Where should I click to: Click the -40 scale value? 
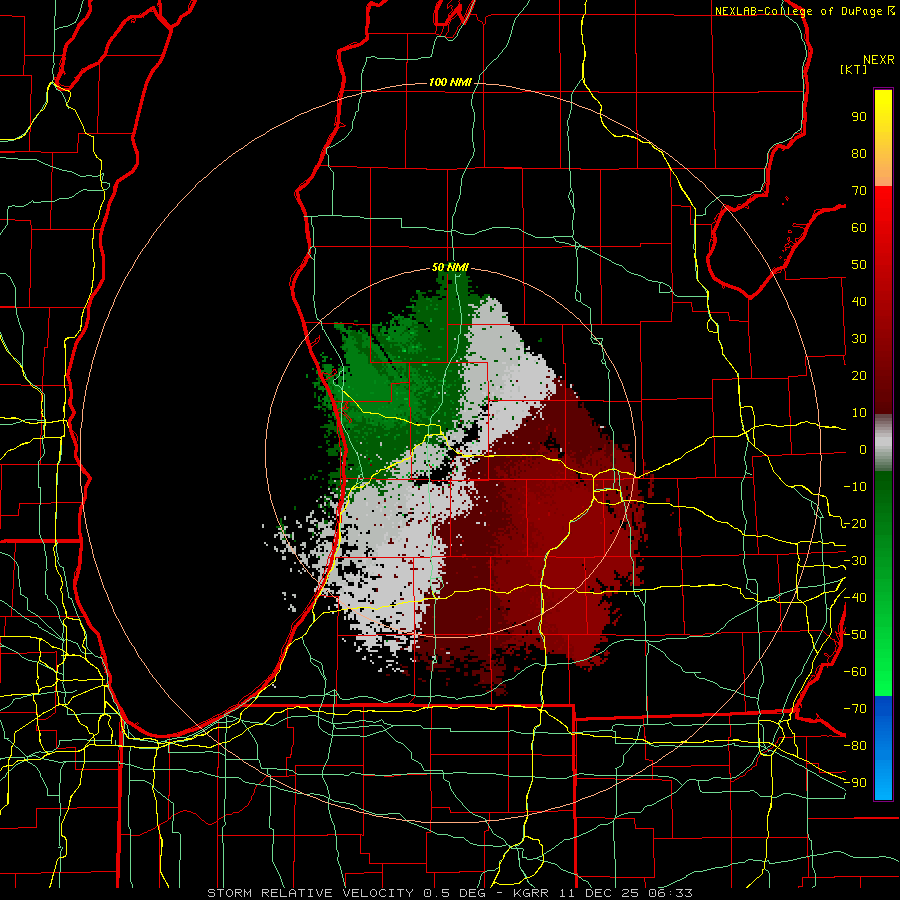(x=855, y=598)
